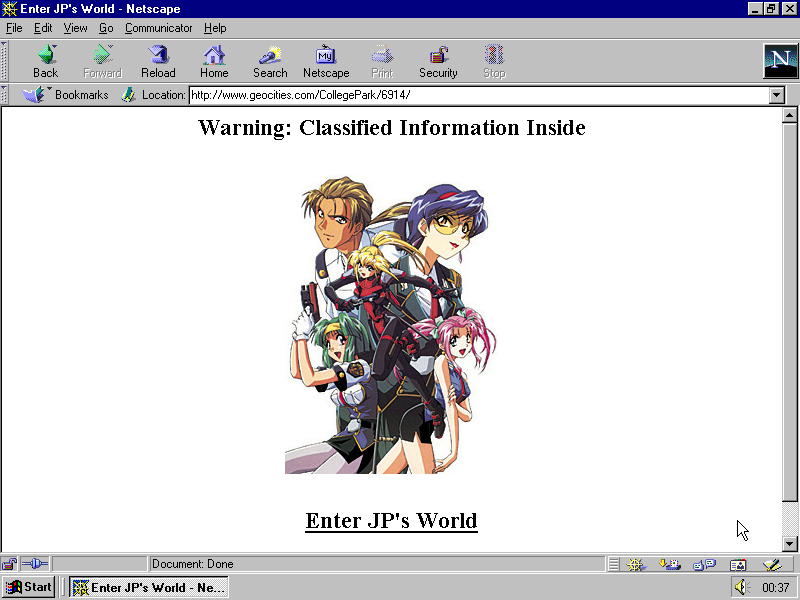Viewport: 800px width, 600px height.
Task: Open the Bookmarks quick file icon
Action: click(35, 94)
